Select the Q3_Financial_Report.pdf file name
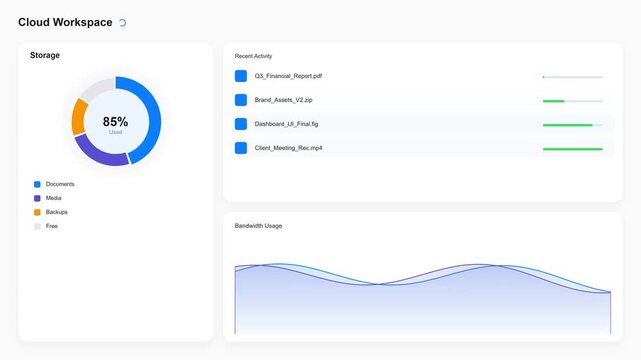641x360 pixels. click(x=288, y=76)
